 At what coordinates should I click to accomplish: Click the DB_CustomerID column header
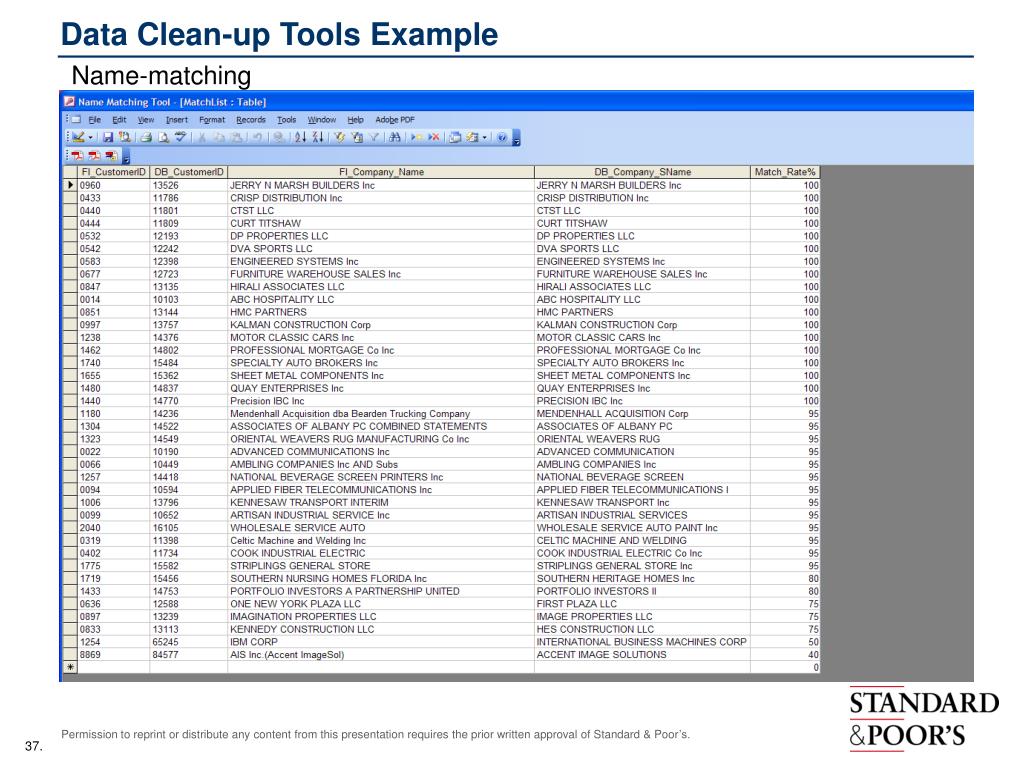pos(189,172)
